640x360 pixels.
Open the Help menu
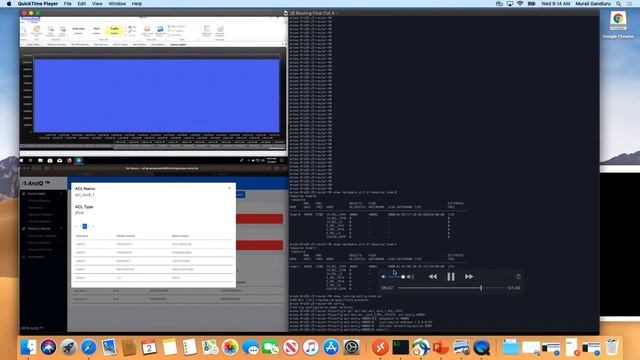click(x=137, y=4)
